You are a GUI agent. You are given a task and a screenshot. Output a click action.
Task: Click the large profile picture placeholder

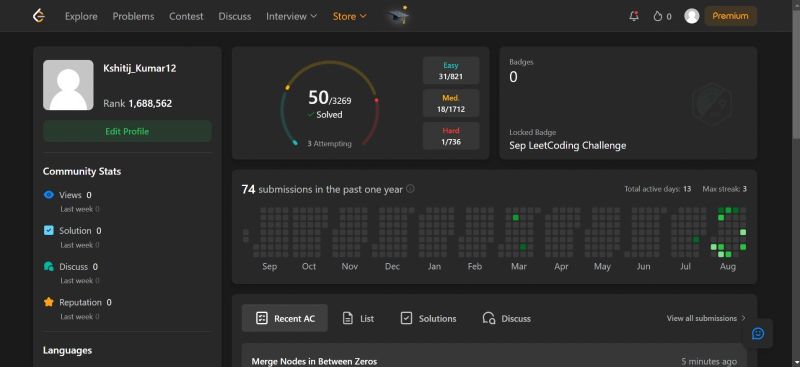pos(68,85)
